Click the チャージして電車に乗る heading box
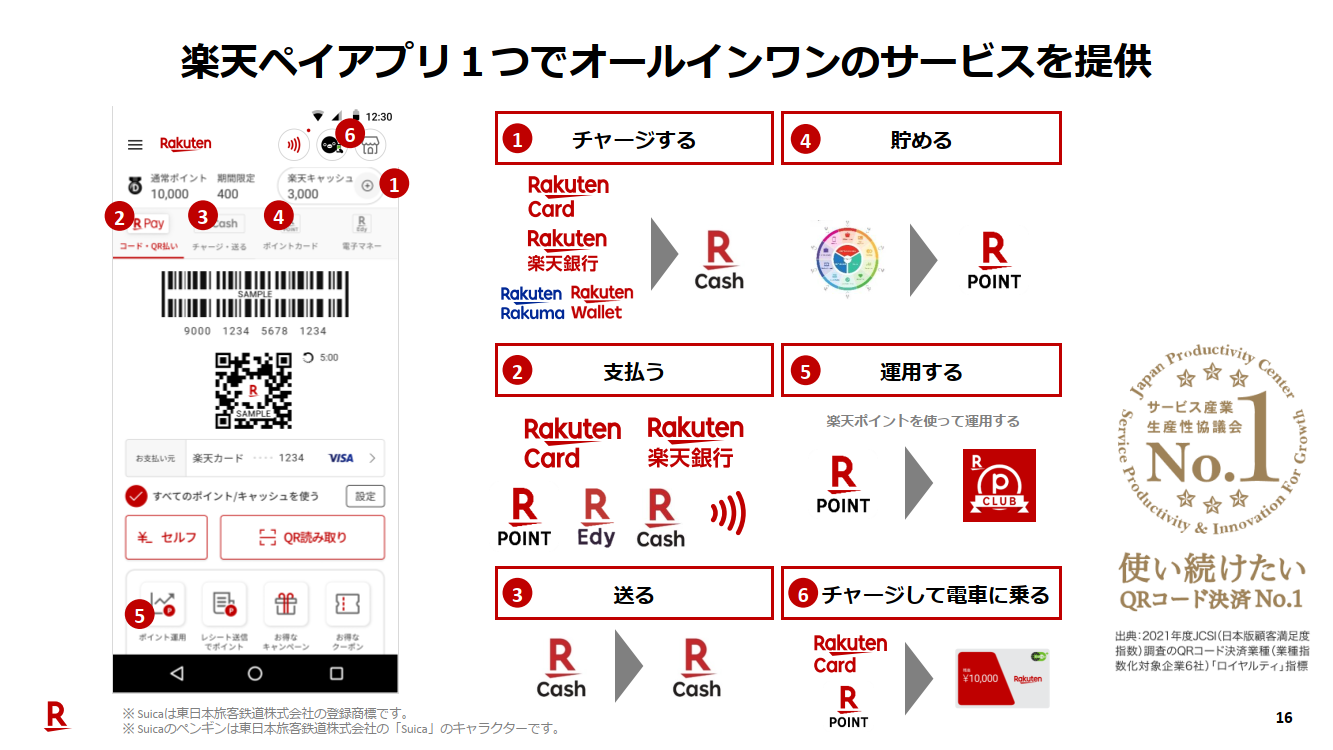The image size is (1333, 750). (x=921, y=593)
